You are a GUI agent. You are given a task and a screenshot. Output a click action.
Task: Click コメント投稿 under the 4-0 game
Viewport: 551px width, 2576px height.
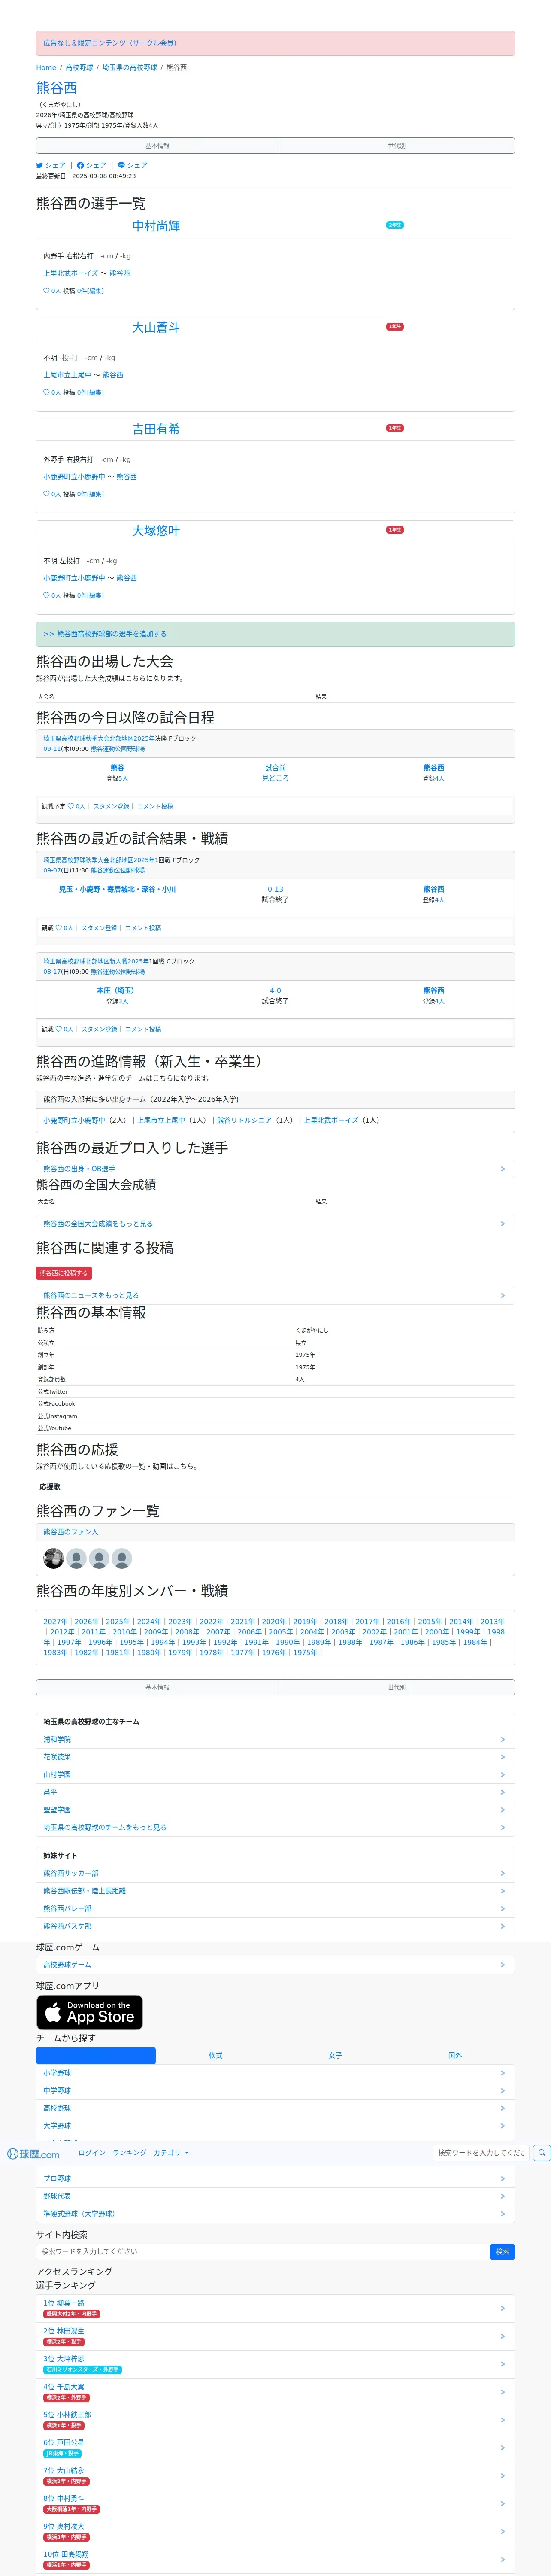tap(143, 1029)
